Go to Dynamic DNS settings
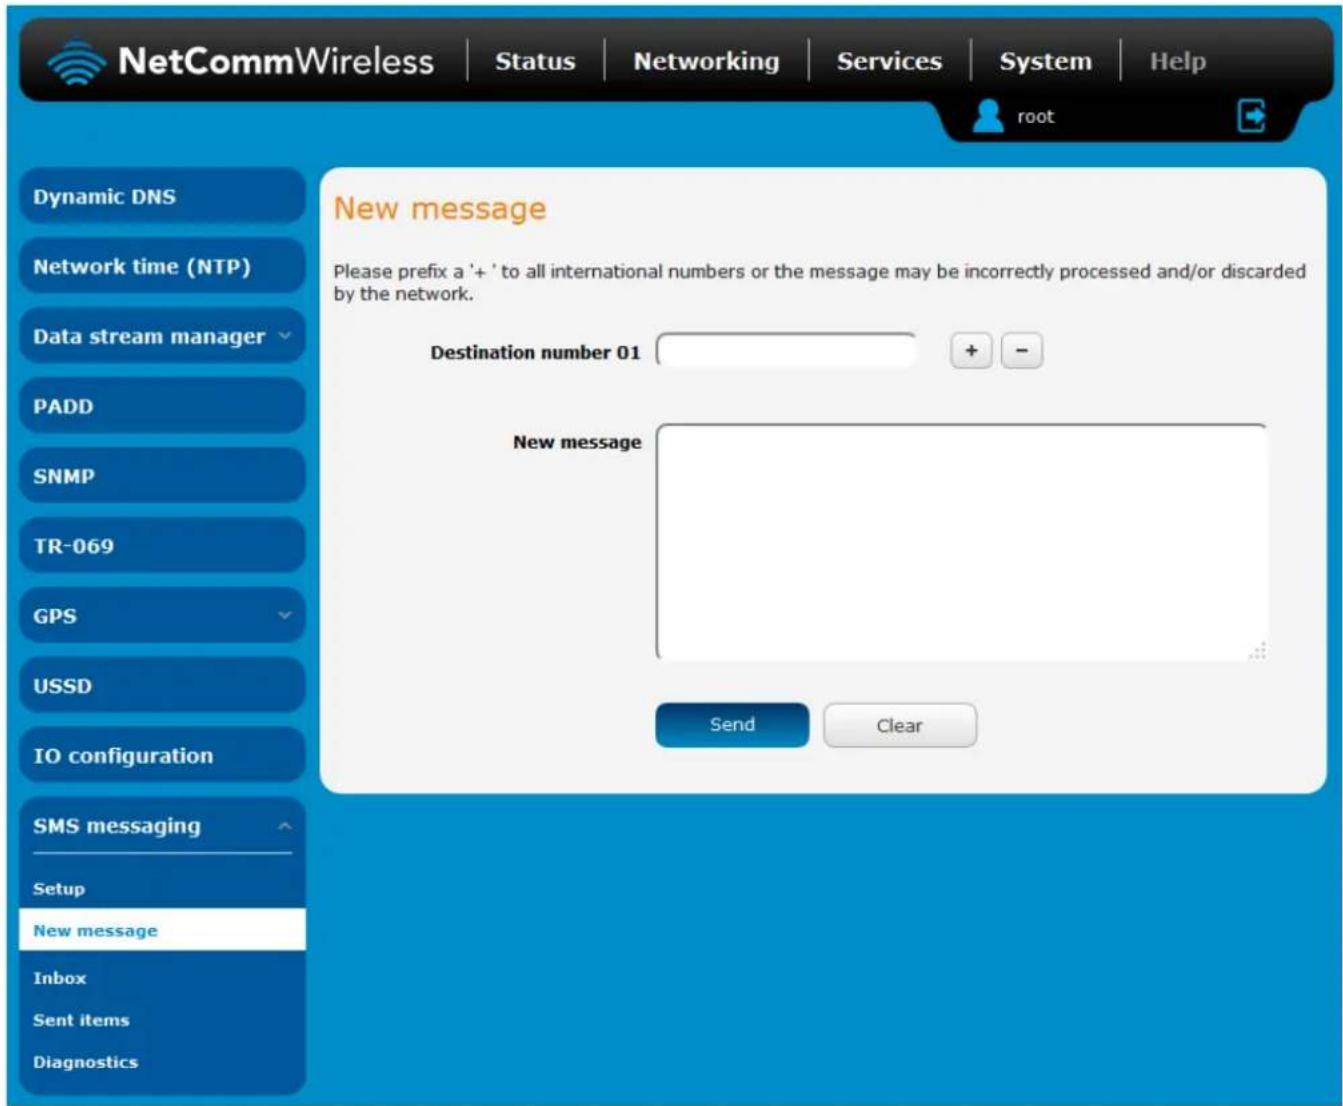Image resolution: width=1343 pixels, height=1106 pixels. (162, 196)
